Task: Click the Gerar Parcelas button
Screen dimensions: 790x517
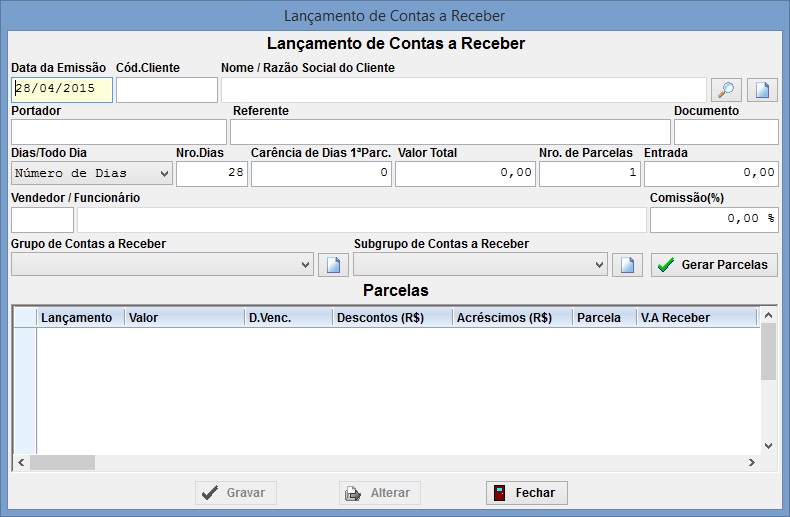Action: (714, 265)
